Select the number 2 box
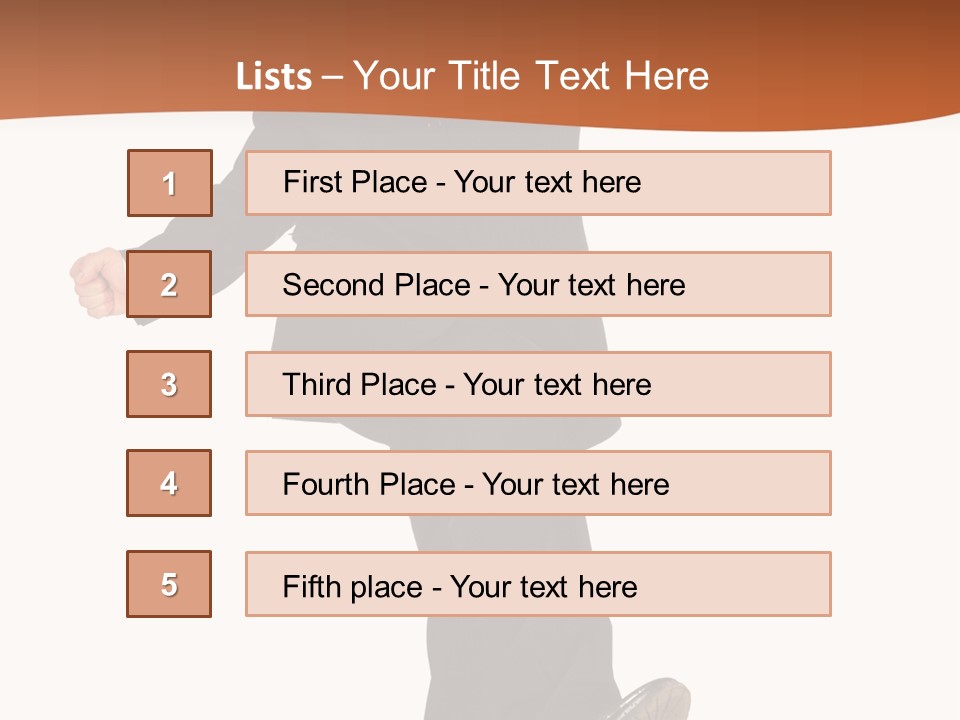Image resolution: width=960 pixels, height=720 pixels. click(x=169, y=284)
